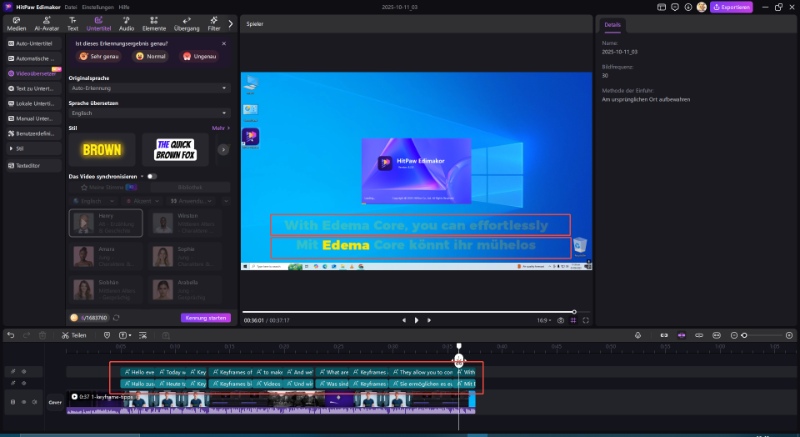Image resolution: width=800 pixels, height=437 pixels.
Task: Select the Arabella voice card
Action: pos(185,290)
